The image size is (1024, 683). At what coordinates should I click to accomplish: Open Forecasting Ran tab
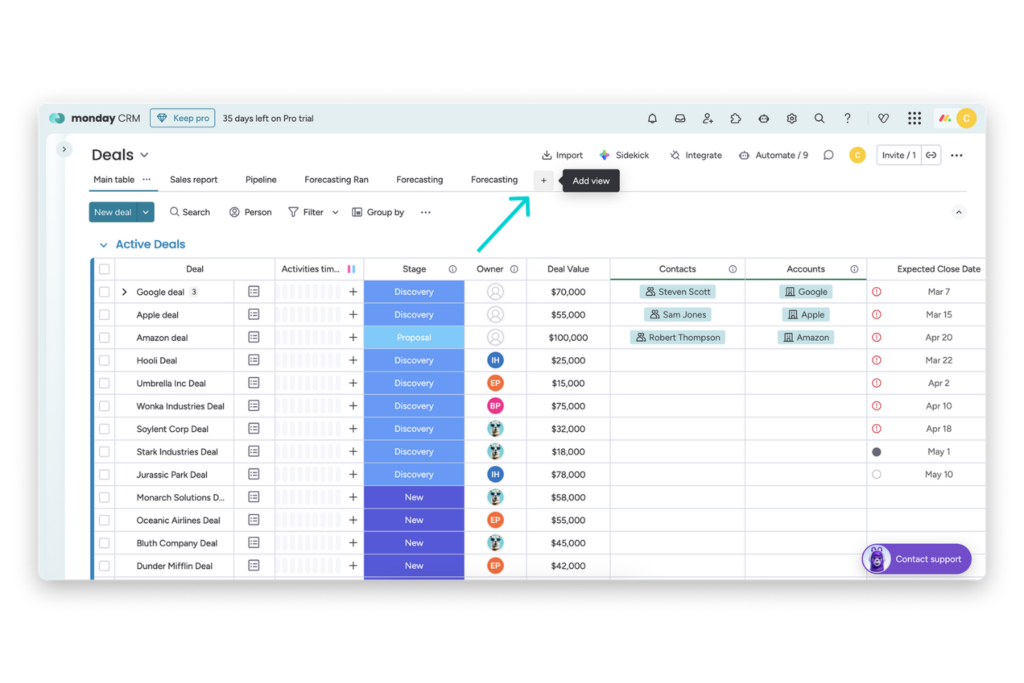[336, 180]
